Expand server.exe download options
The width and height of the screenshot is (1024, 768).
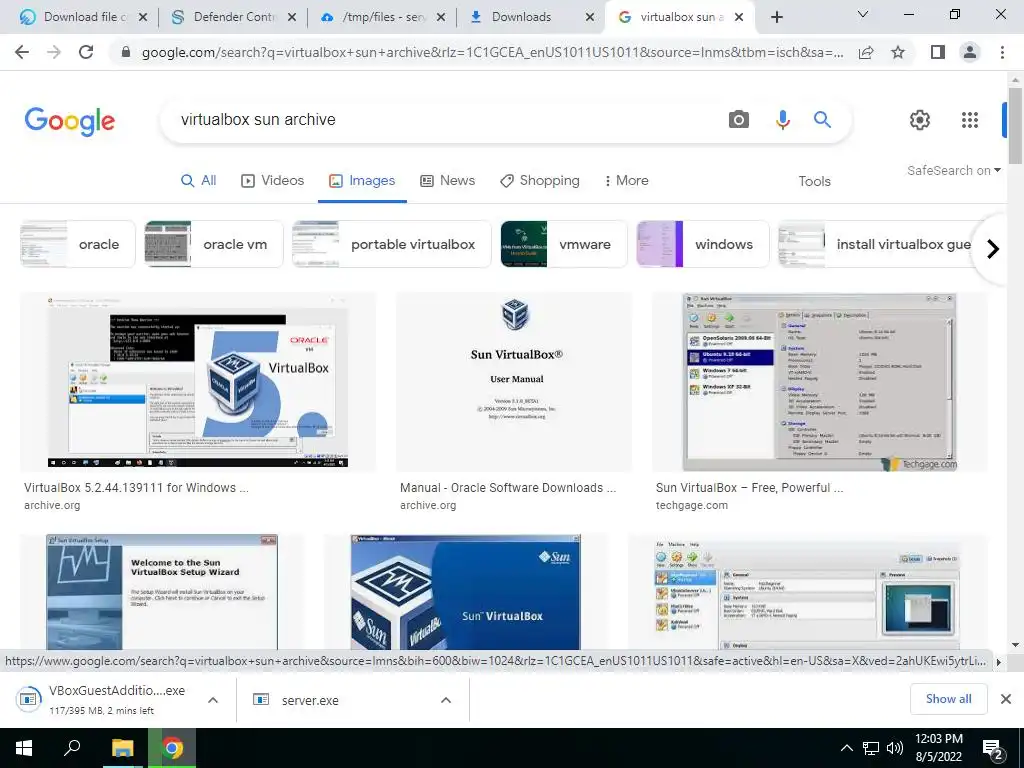446,700
